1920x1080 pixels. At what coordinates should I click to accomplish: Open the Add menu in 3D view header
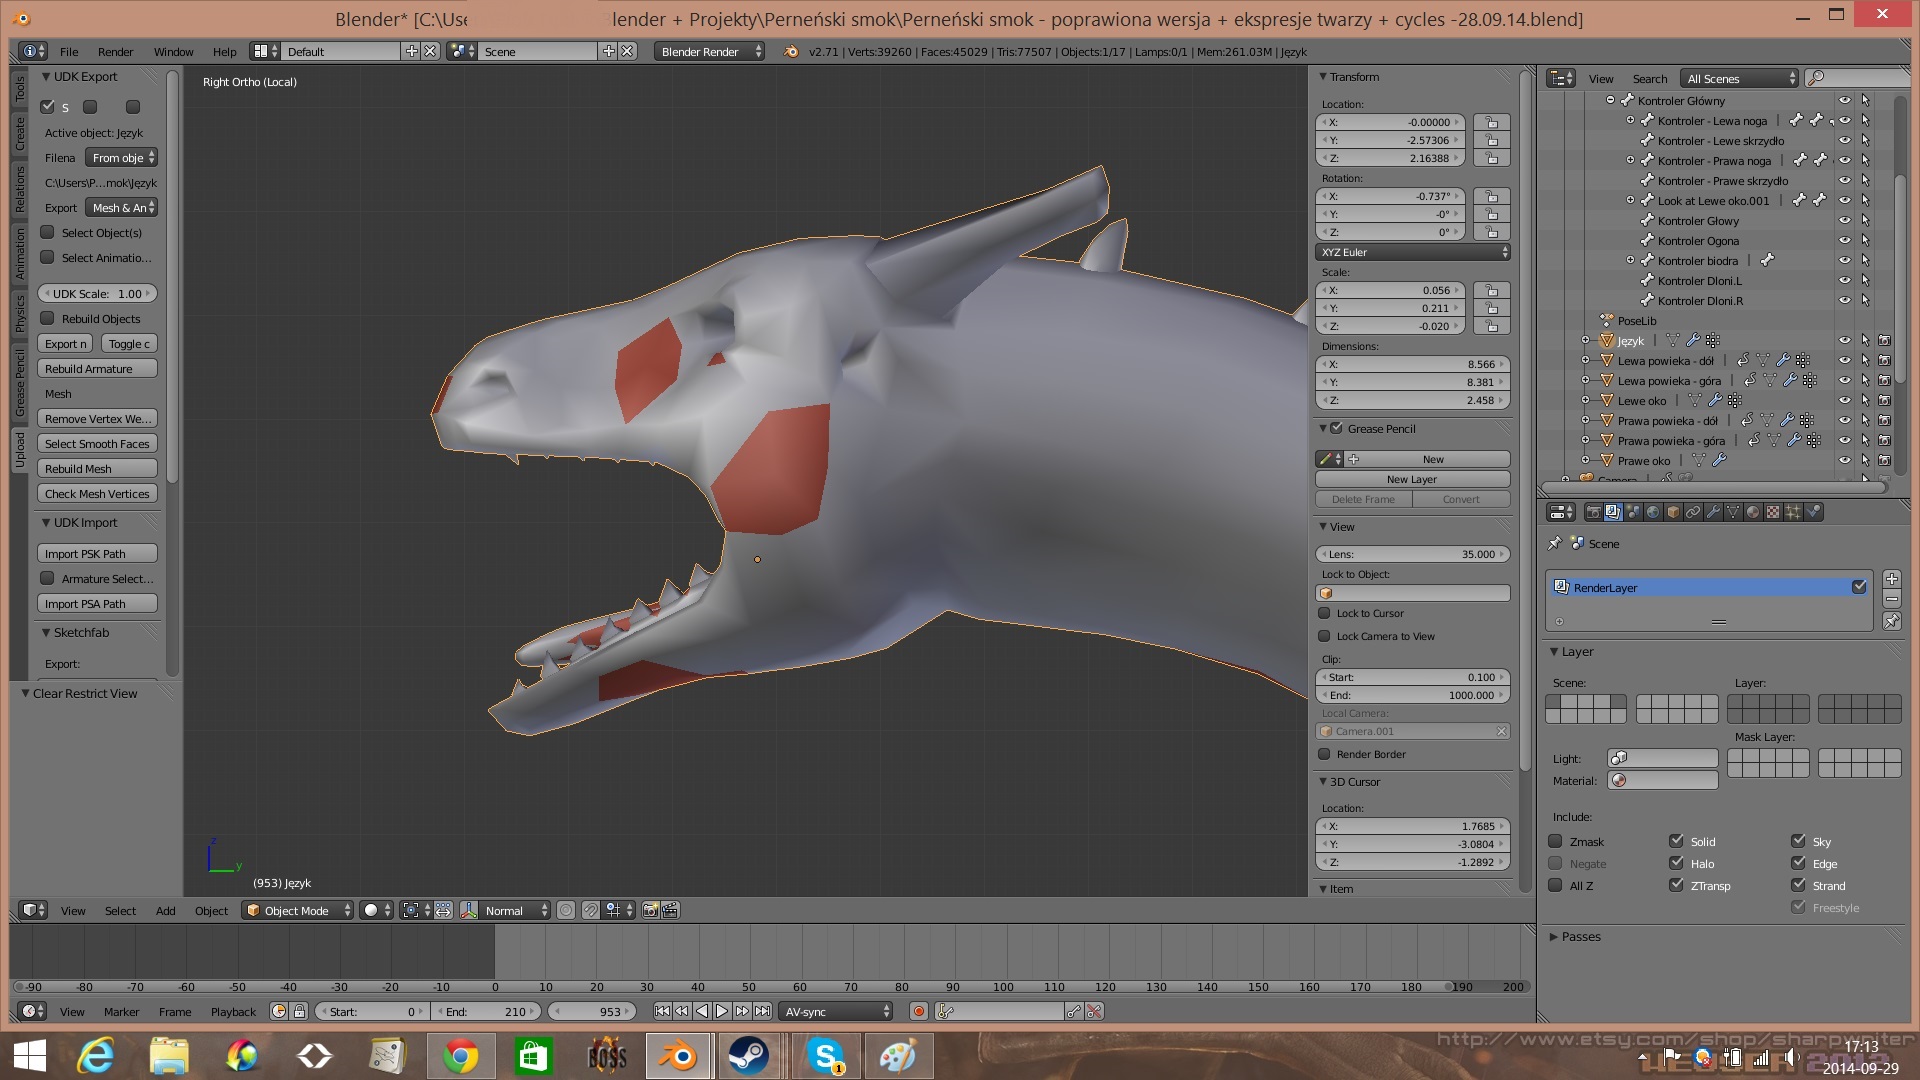click(x=165, y=911)
